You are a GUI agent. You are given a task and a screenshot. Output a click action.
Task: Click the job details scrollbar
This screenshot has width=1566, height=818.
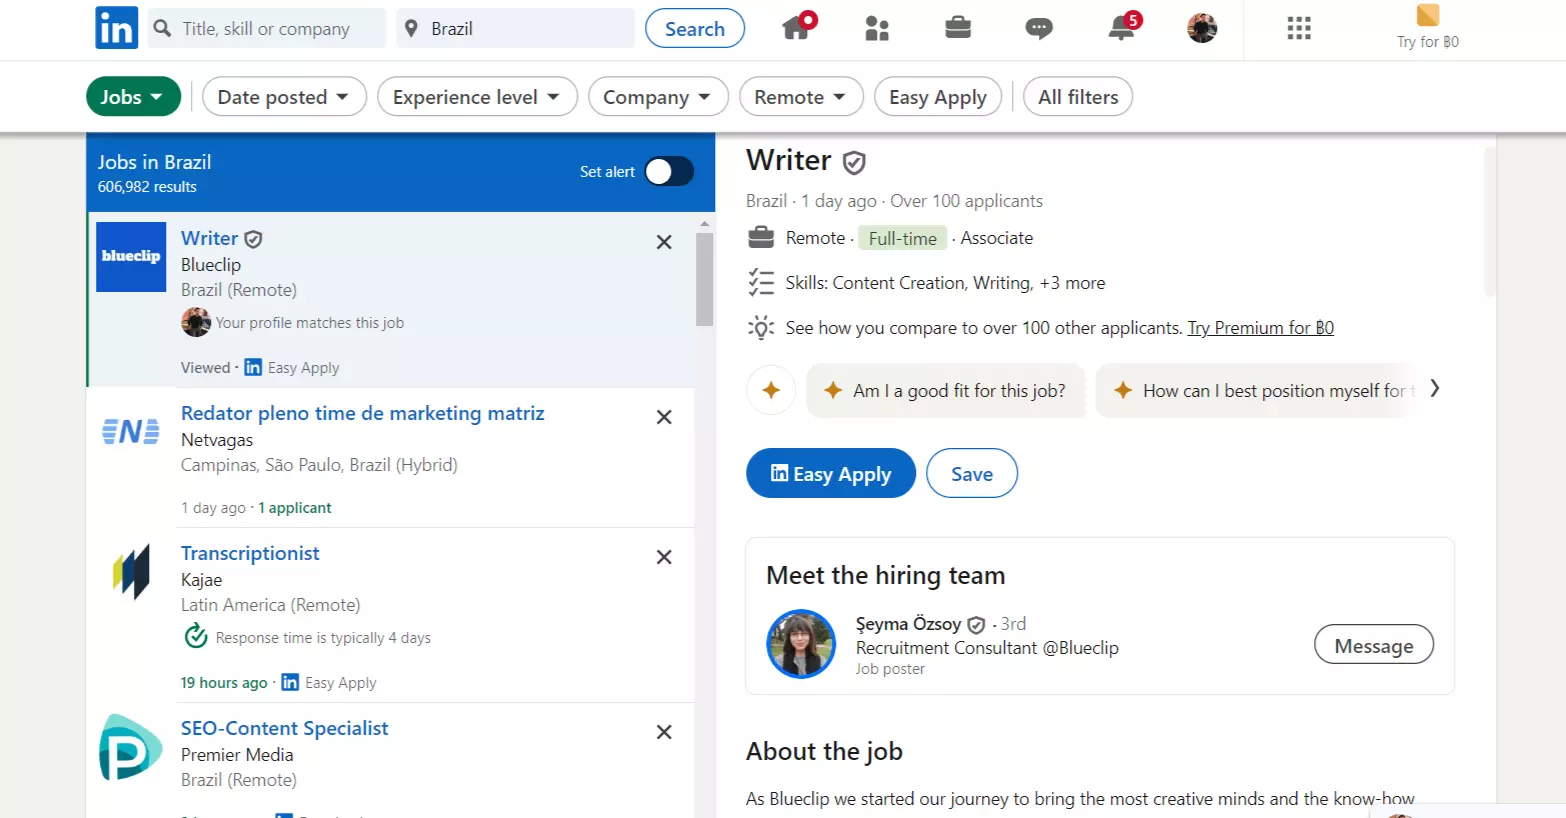pyautogui.click(x=1490, y=222)
